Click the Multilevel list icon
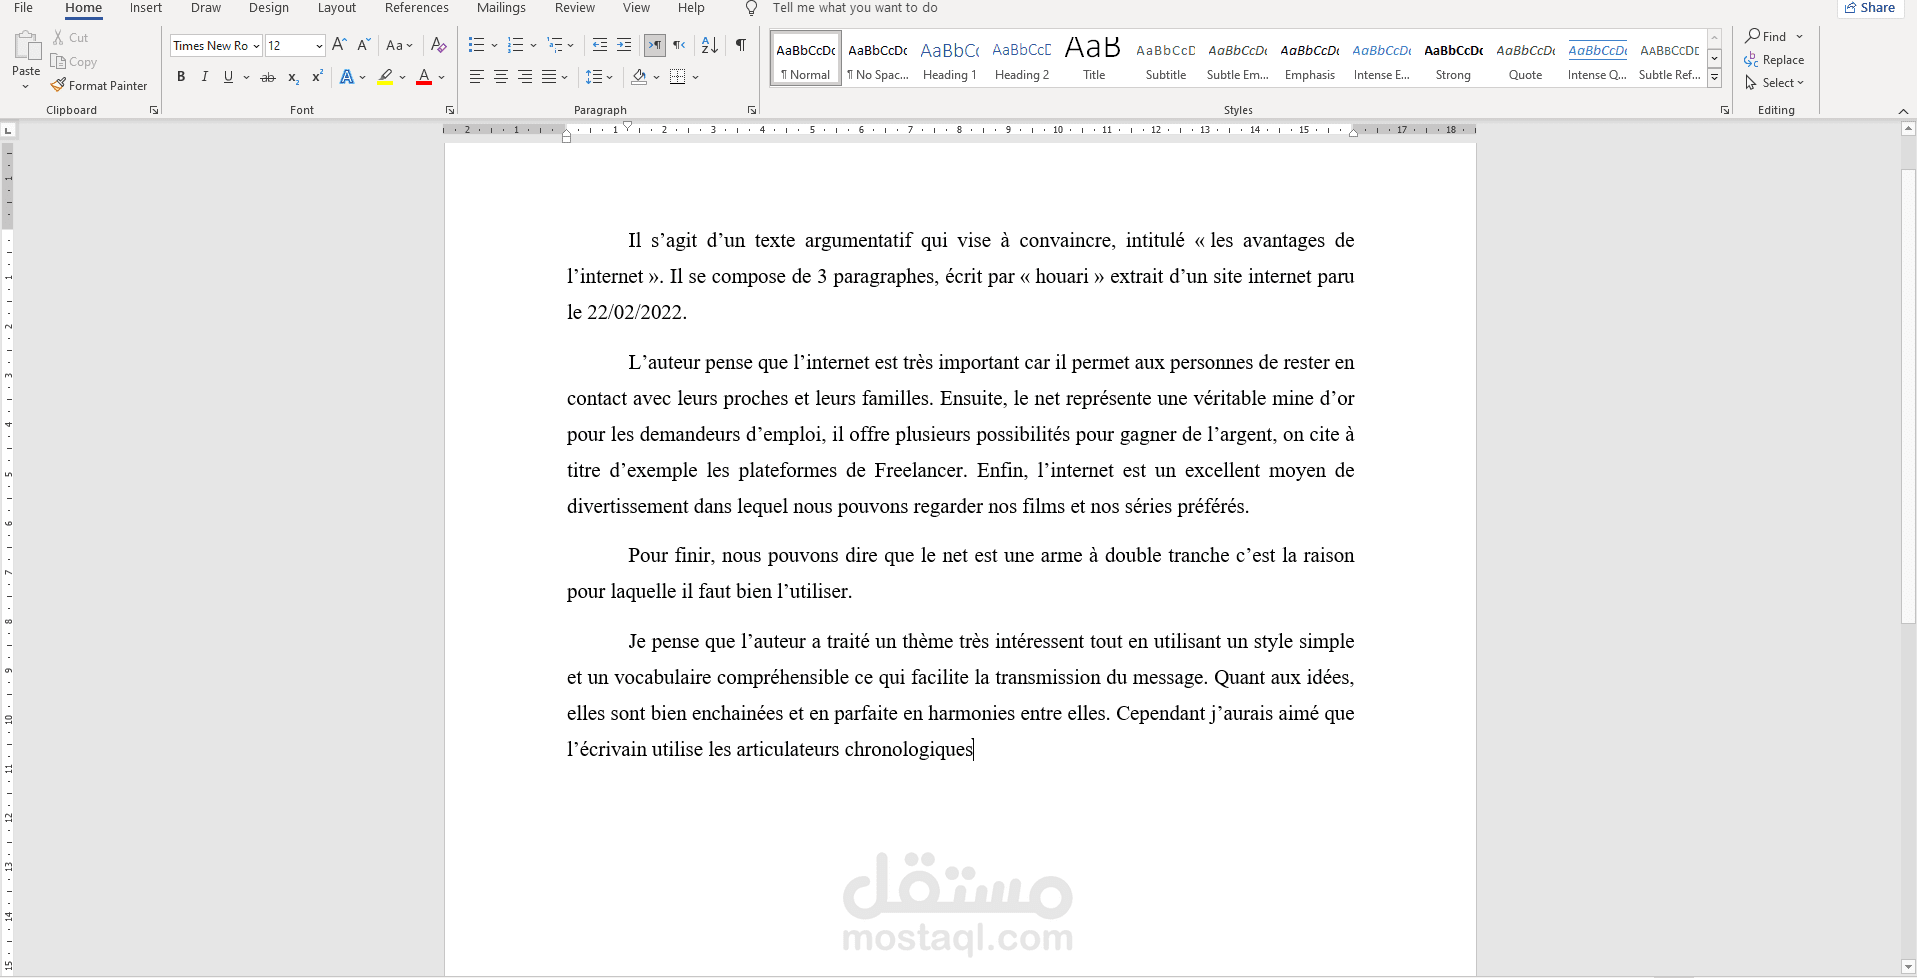The image size is (1917, 978). click(554, 45)
